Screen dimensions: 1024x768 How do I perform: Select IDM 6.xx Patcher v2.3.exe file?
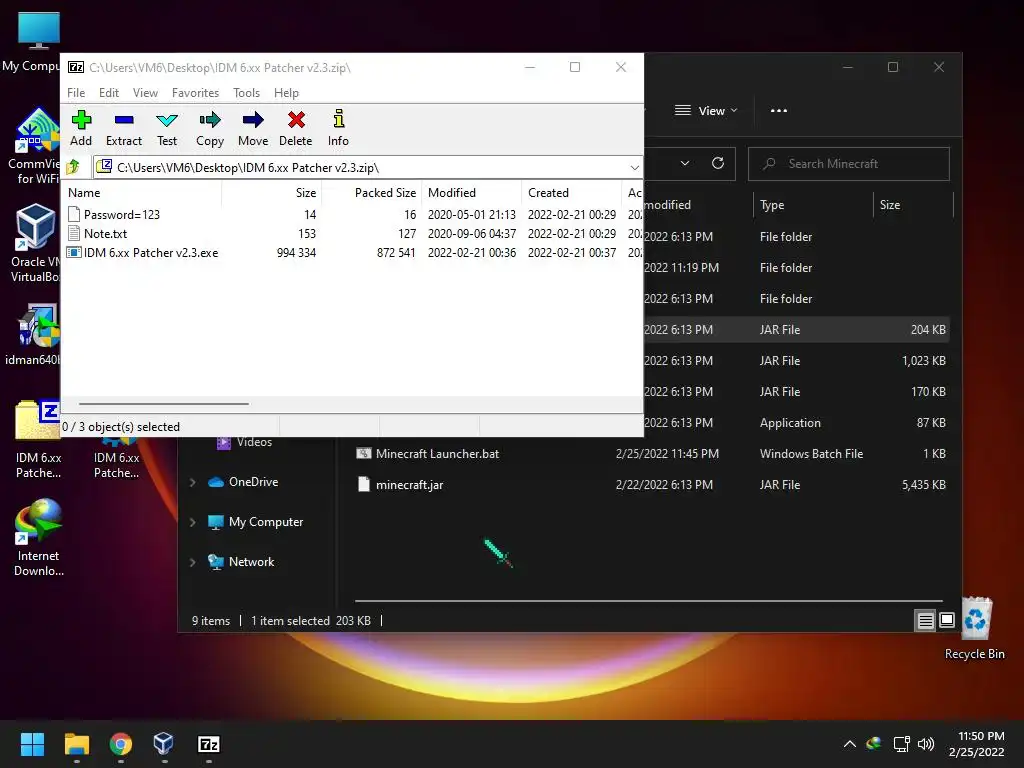pos(150,252)
